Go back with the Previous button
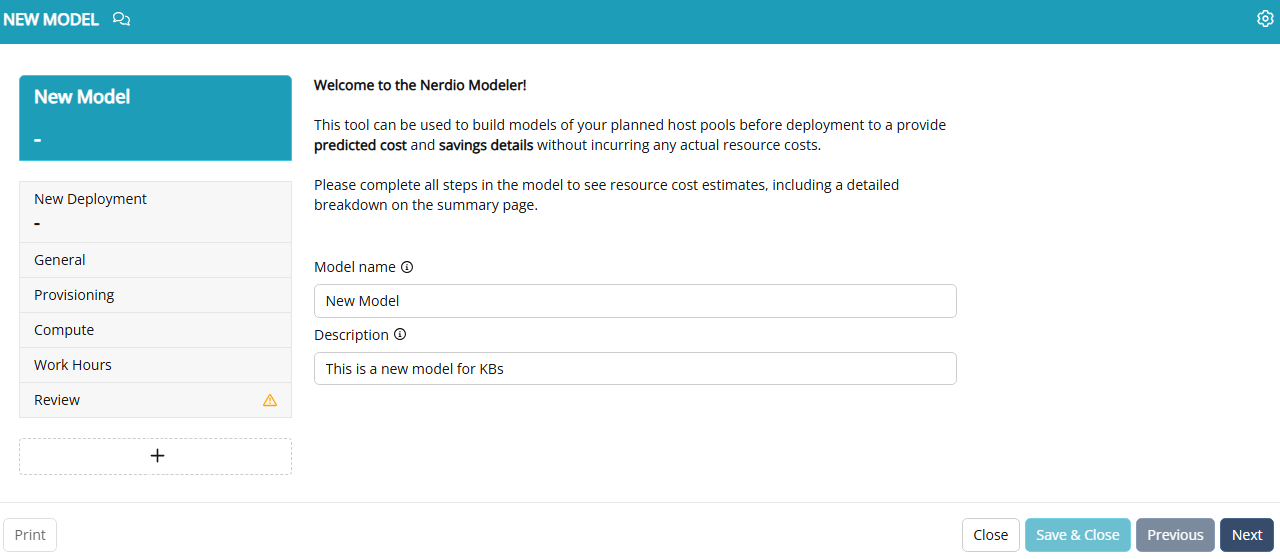 click(x=1175, y=535)
